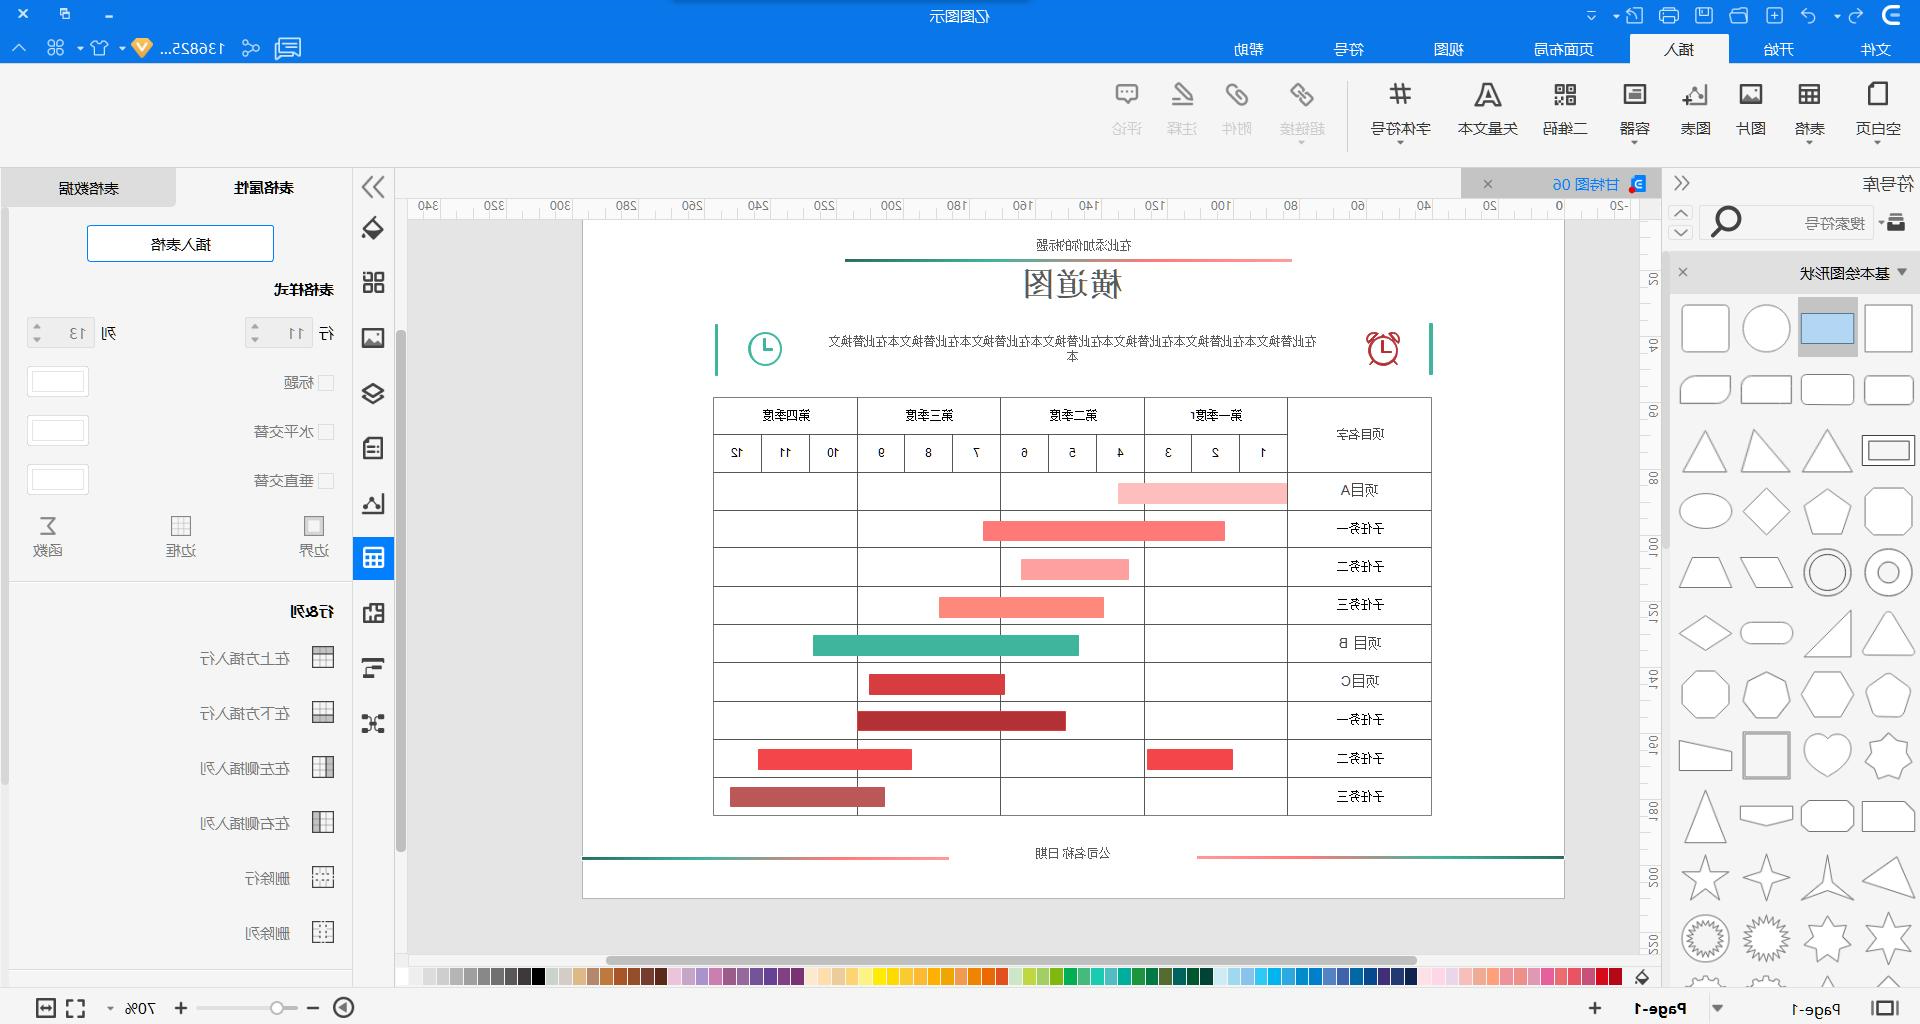Image resolution: width=1920 pixels, height=1024 pixels.
Task: Collapse the basic drawing shapes (基本绘图形状) section
Action: [1902, 272]
